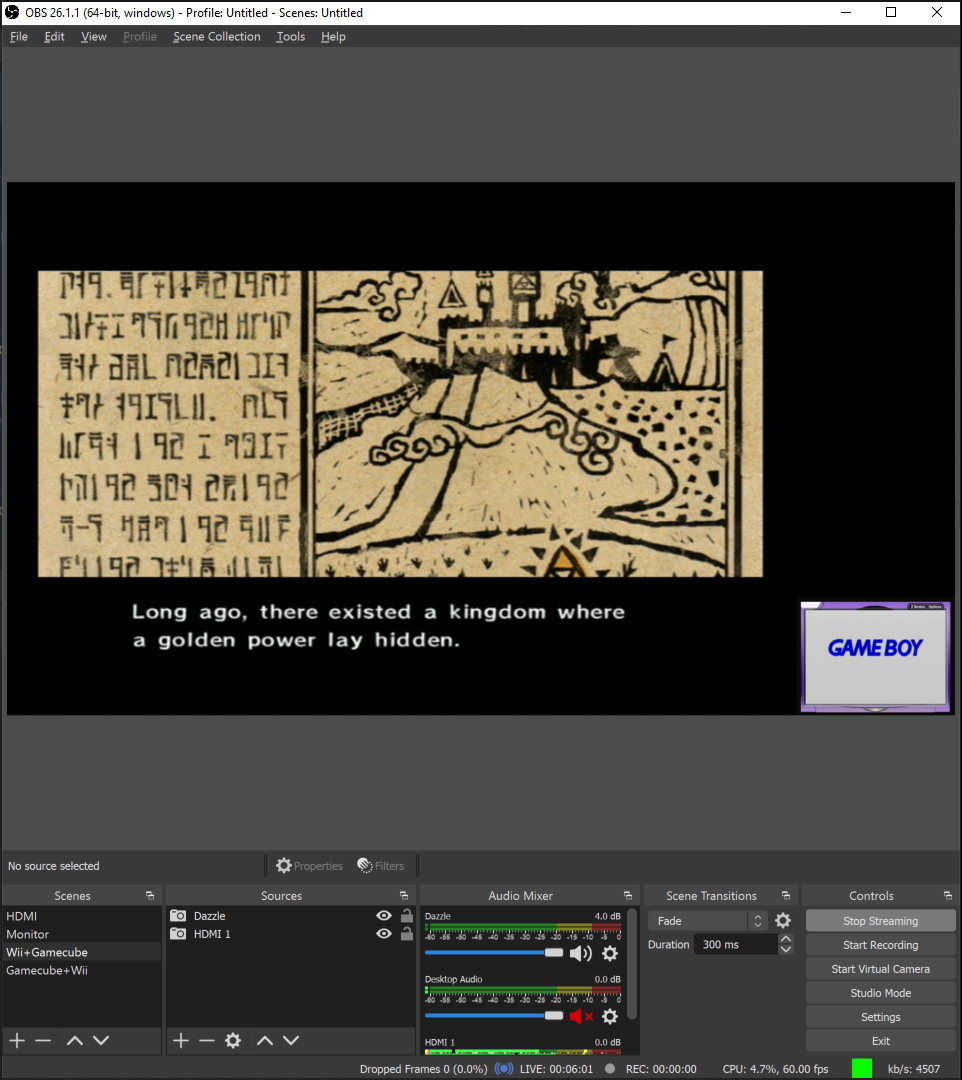Viewport: 962px width, 1080px height.
Task: Adjust the Dazzle volume slider
Action: pos(494,953)
